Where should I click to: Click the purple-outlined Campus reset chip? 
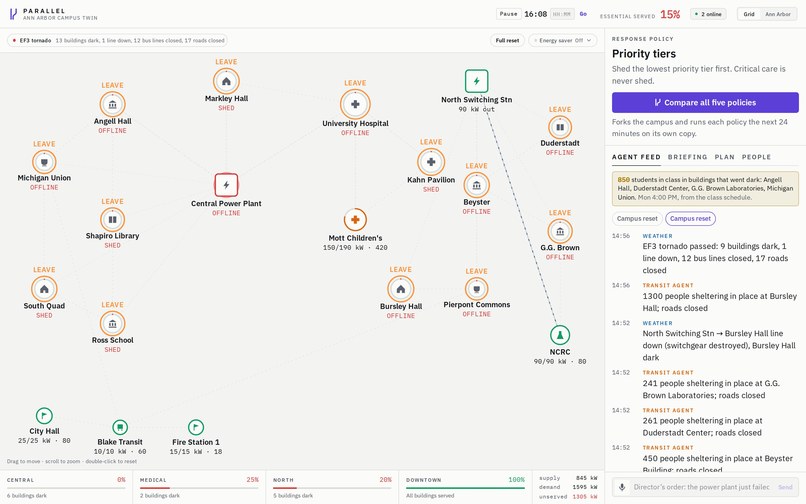pos(690,219)
